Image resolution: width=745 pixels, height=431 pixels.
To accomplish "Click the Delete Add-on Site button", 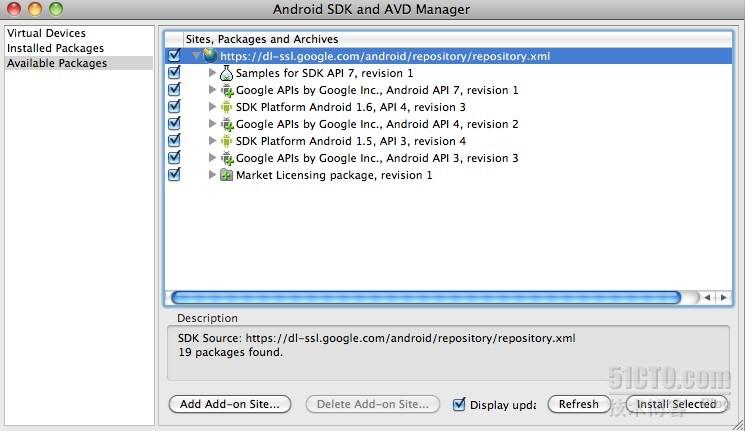I will tap(373, 404).
